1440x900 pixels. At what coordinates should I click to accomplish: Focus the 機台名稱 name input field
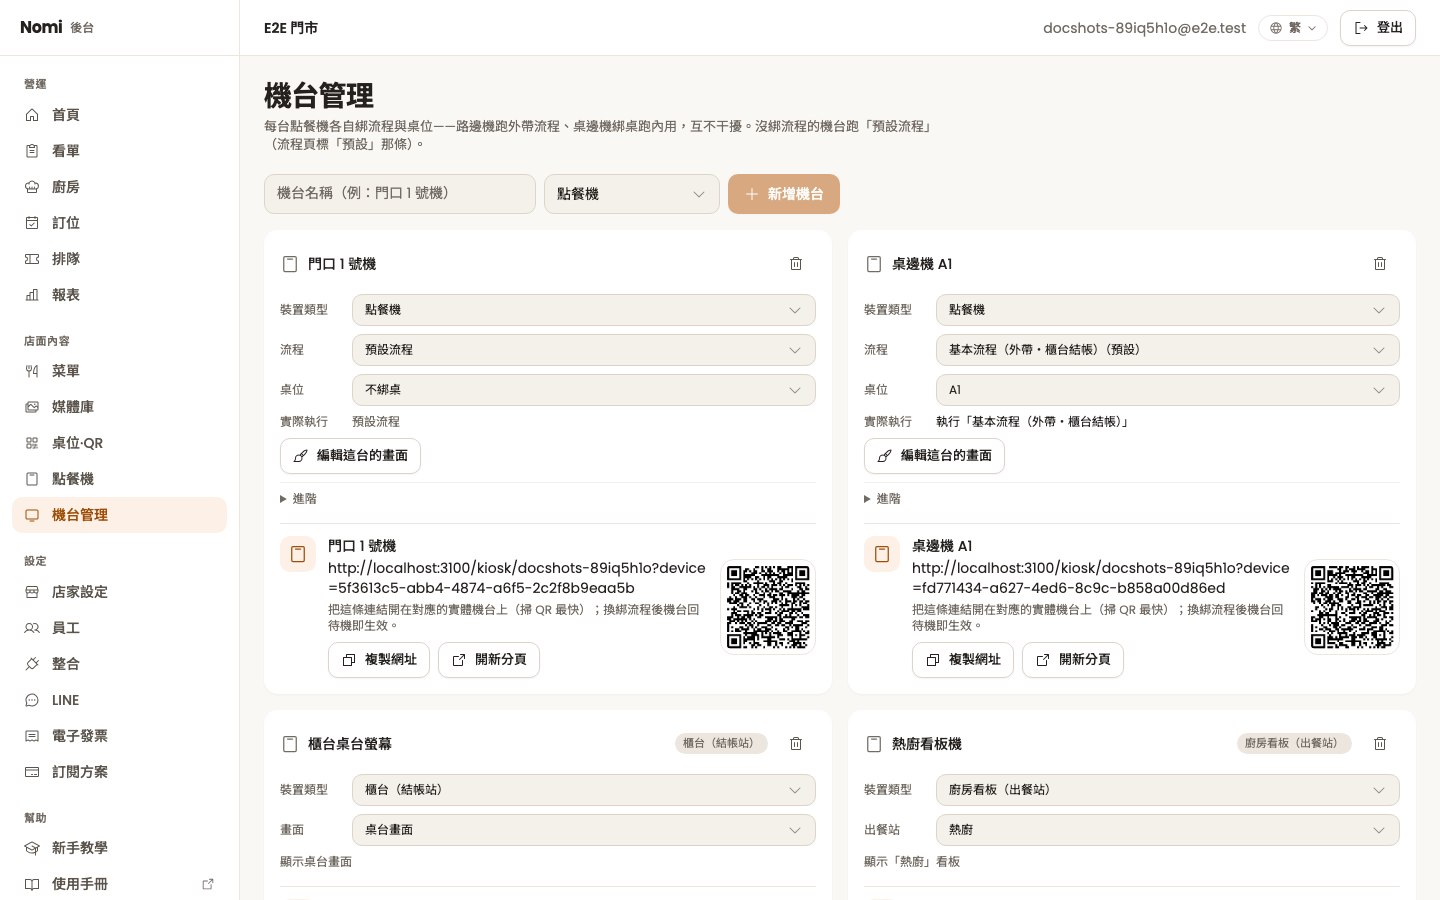pyautogui.click(x=400, y=194)
